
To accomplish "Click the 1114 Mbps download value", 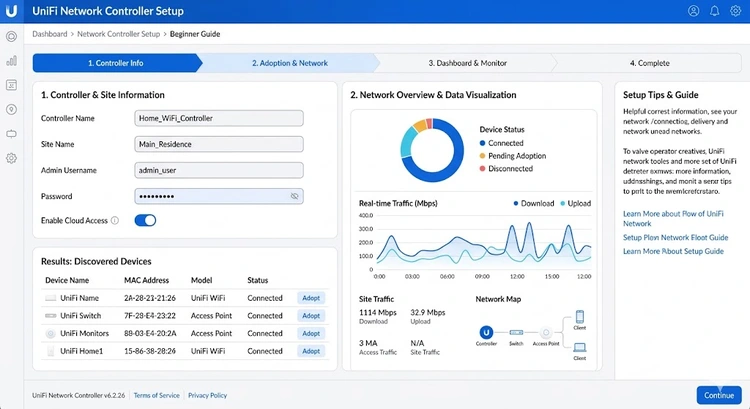I will point(378,312).
